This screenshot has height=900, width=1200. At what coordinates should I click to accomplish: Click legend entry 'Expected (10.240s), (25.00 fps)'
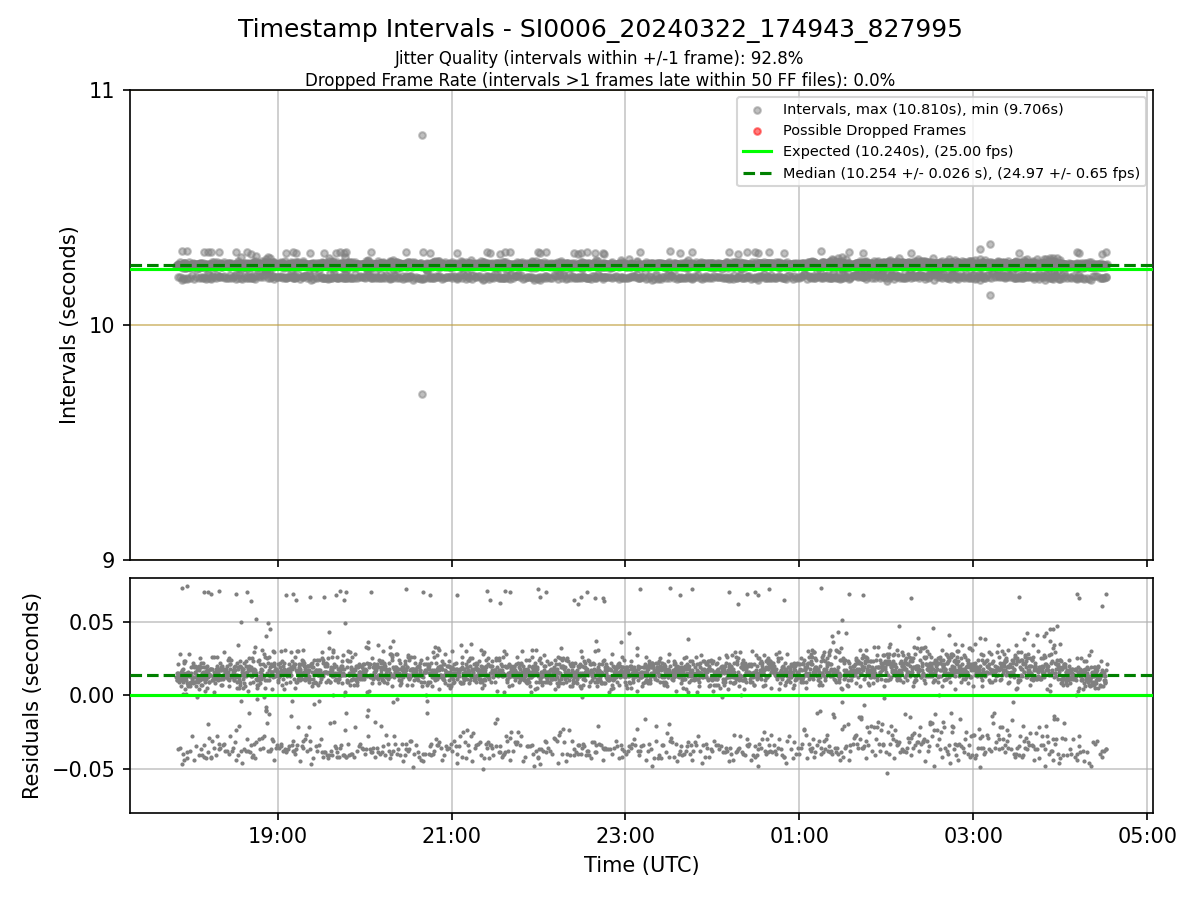[x=898, y=151]
